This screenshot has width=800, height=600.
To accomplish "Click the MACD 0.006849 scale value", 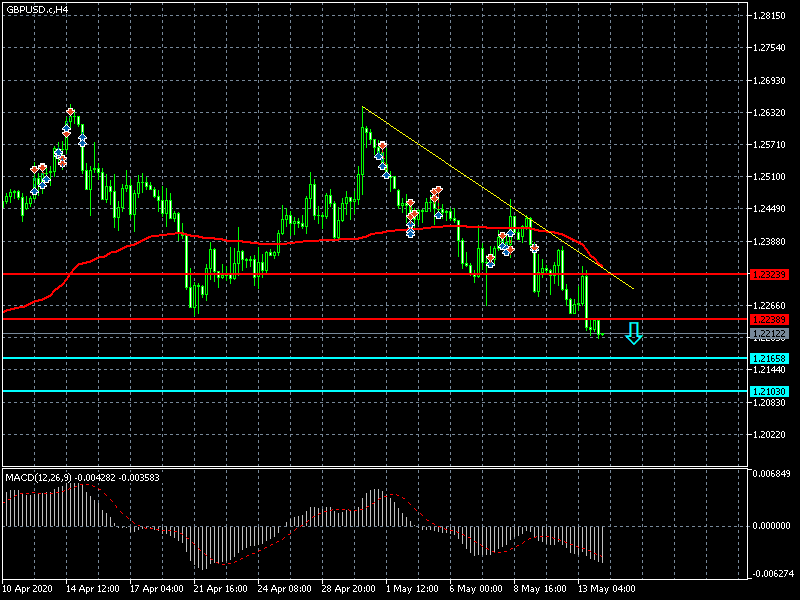I will click(772, 473).
